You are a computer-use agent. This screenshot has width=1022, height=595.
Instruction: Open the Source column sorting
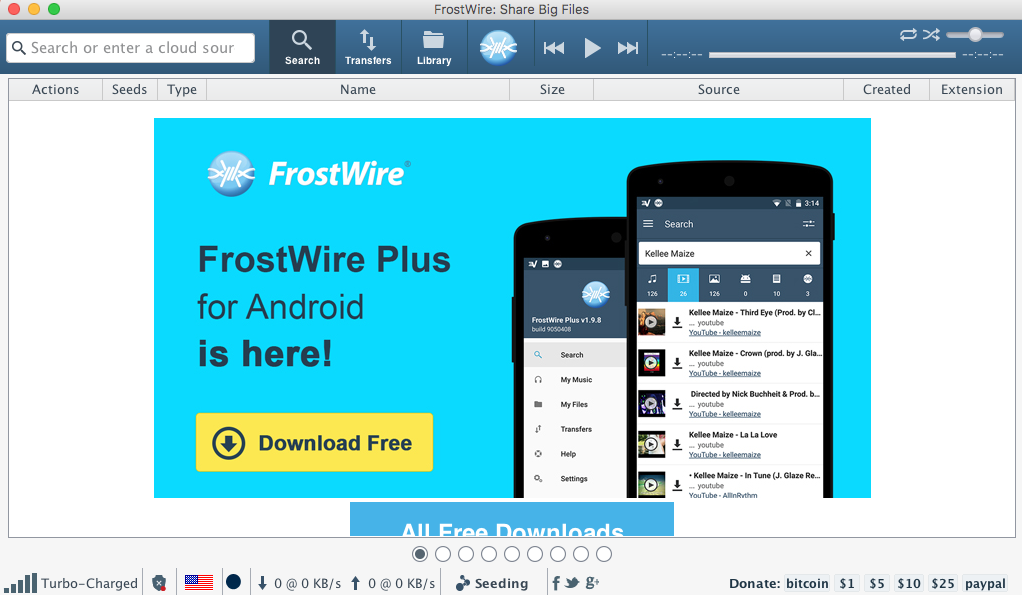[x=718, y=89]
